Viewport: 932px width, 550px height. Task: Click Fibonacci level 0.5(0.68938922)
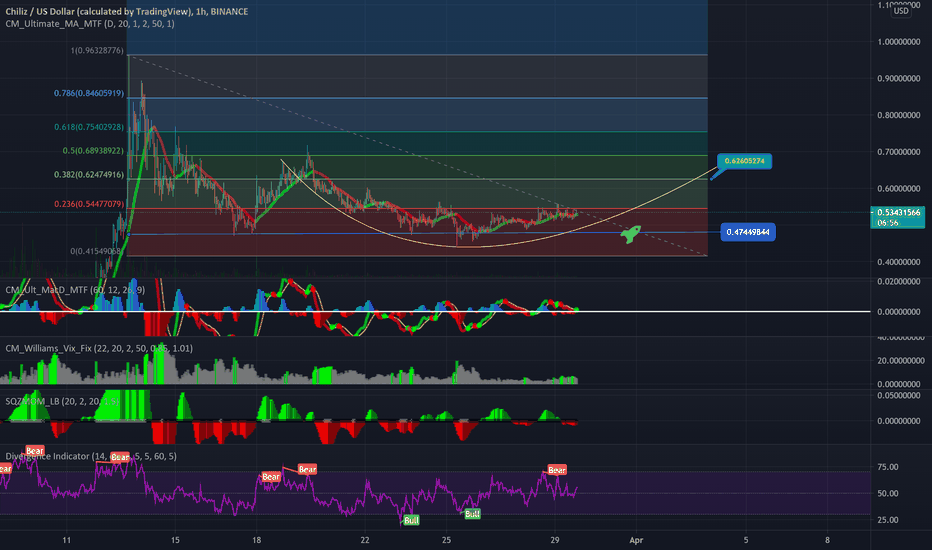[x=93, y=151]
